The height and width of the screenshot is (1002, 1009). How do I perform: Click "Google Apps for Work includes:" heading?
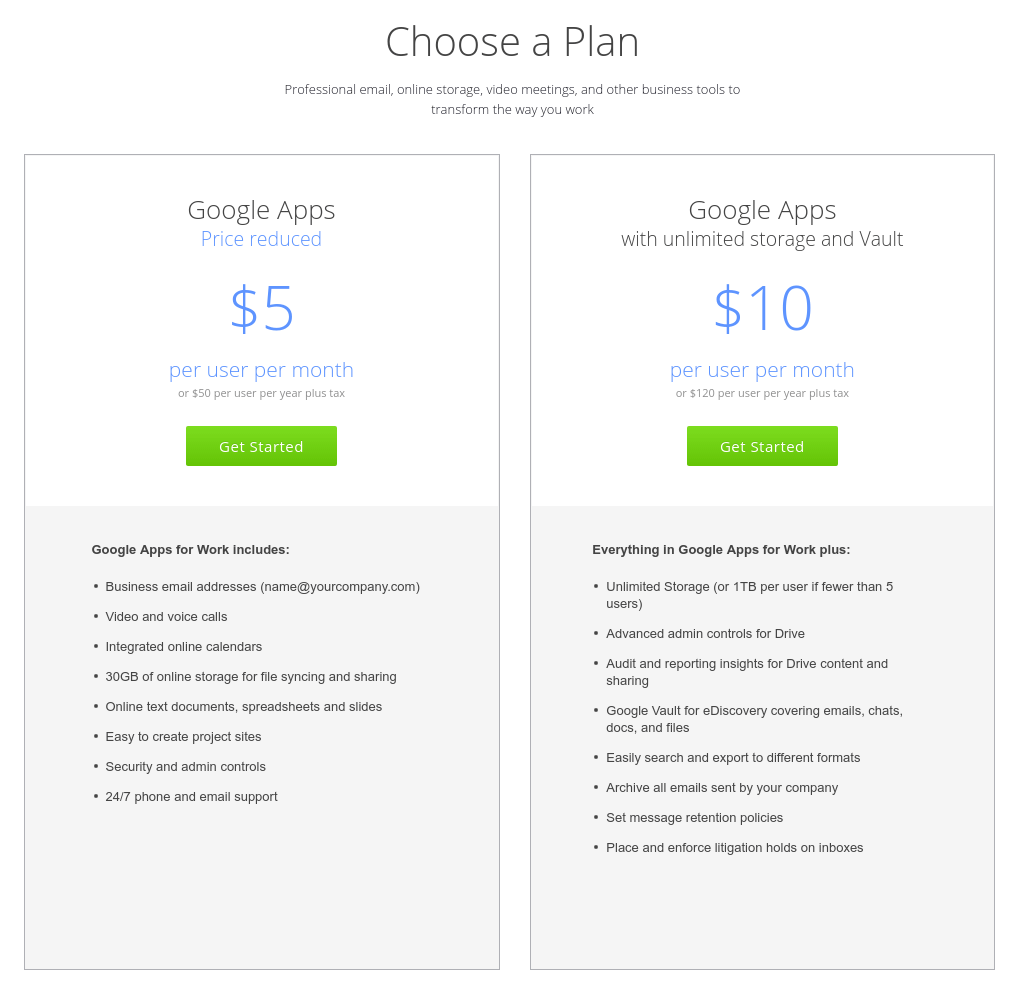[x=190, y=549]
